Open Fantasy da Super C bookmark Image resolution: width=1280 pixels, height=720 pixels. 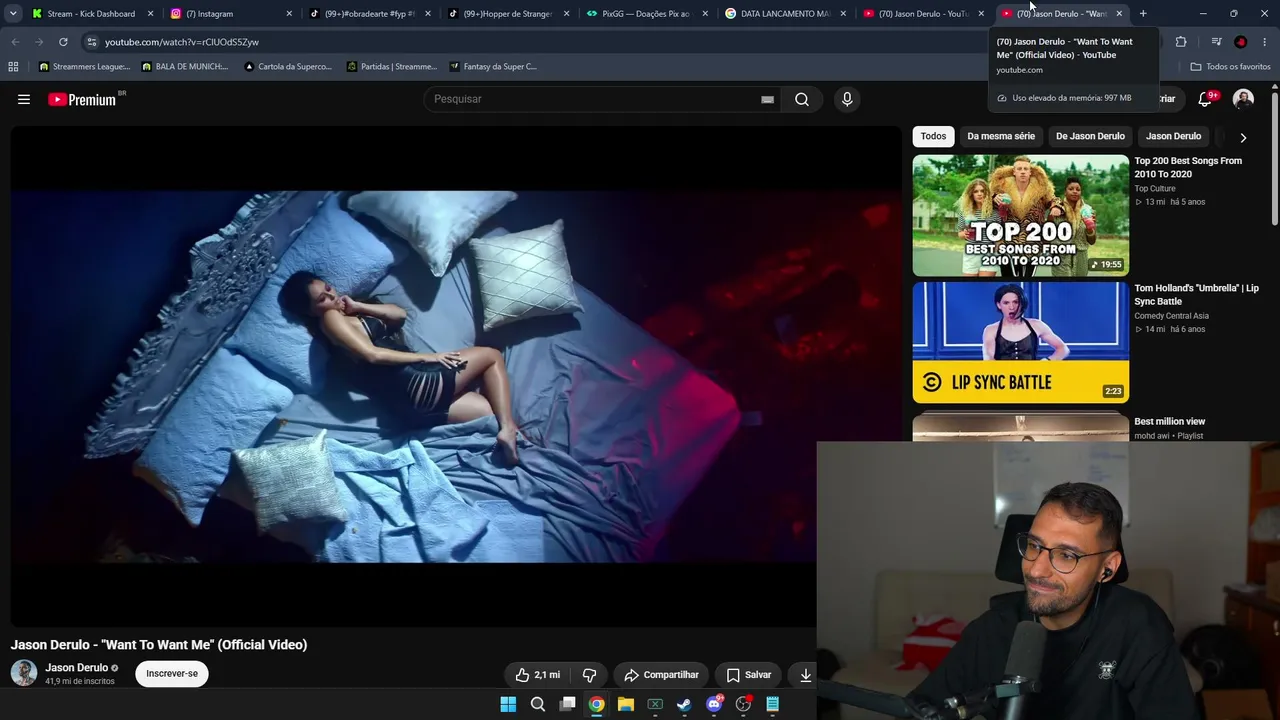tap(493, 67)
